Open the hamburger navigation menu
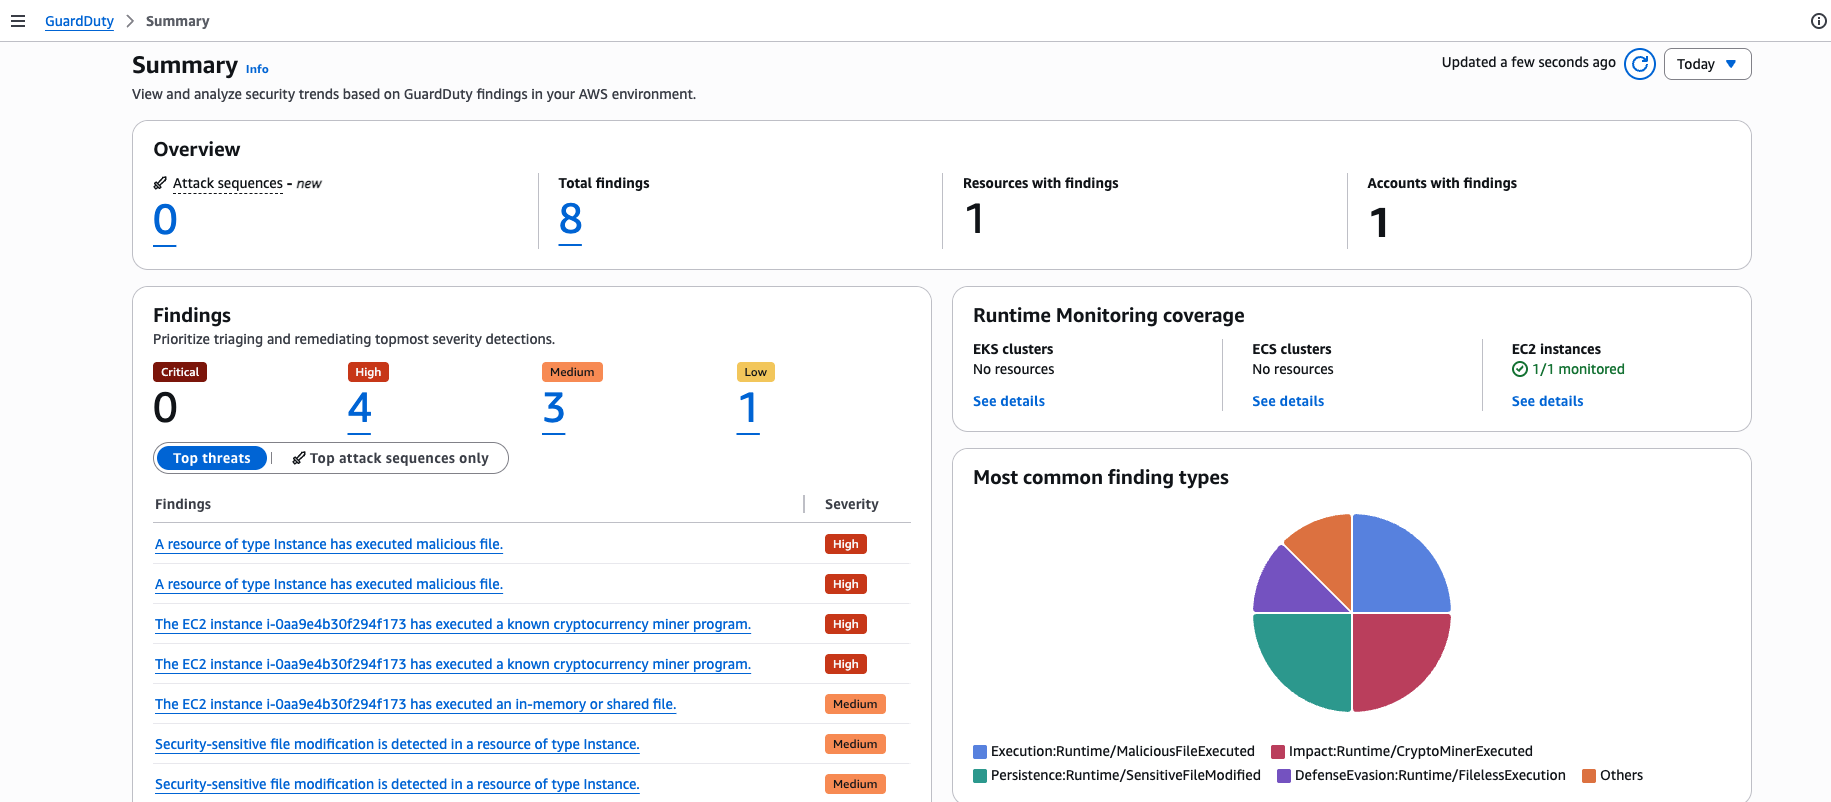The width and height of the screenshot is (1831, 802). pyautogui.click(x=18, y=21)
